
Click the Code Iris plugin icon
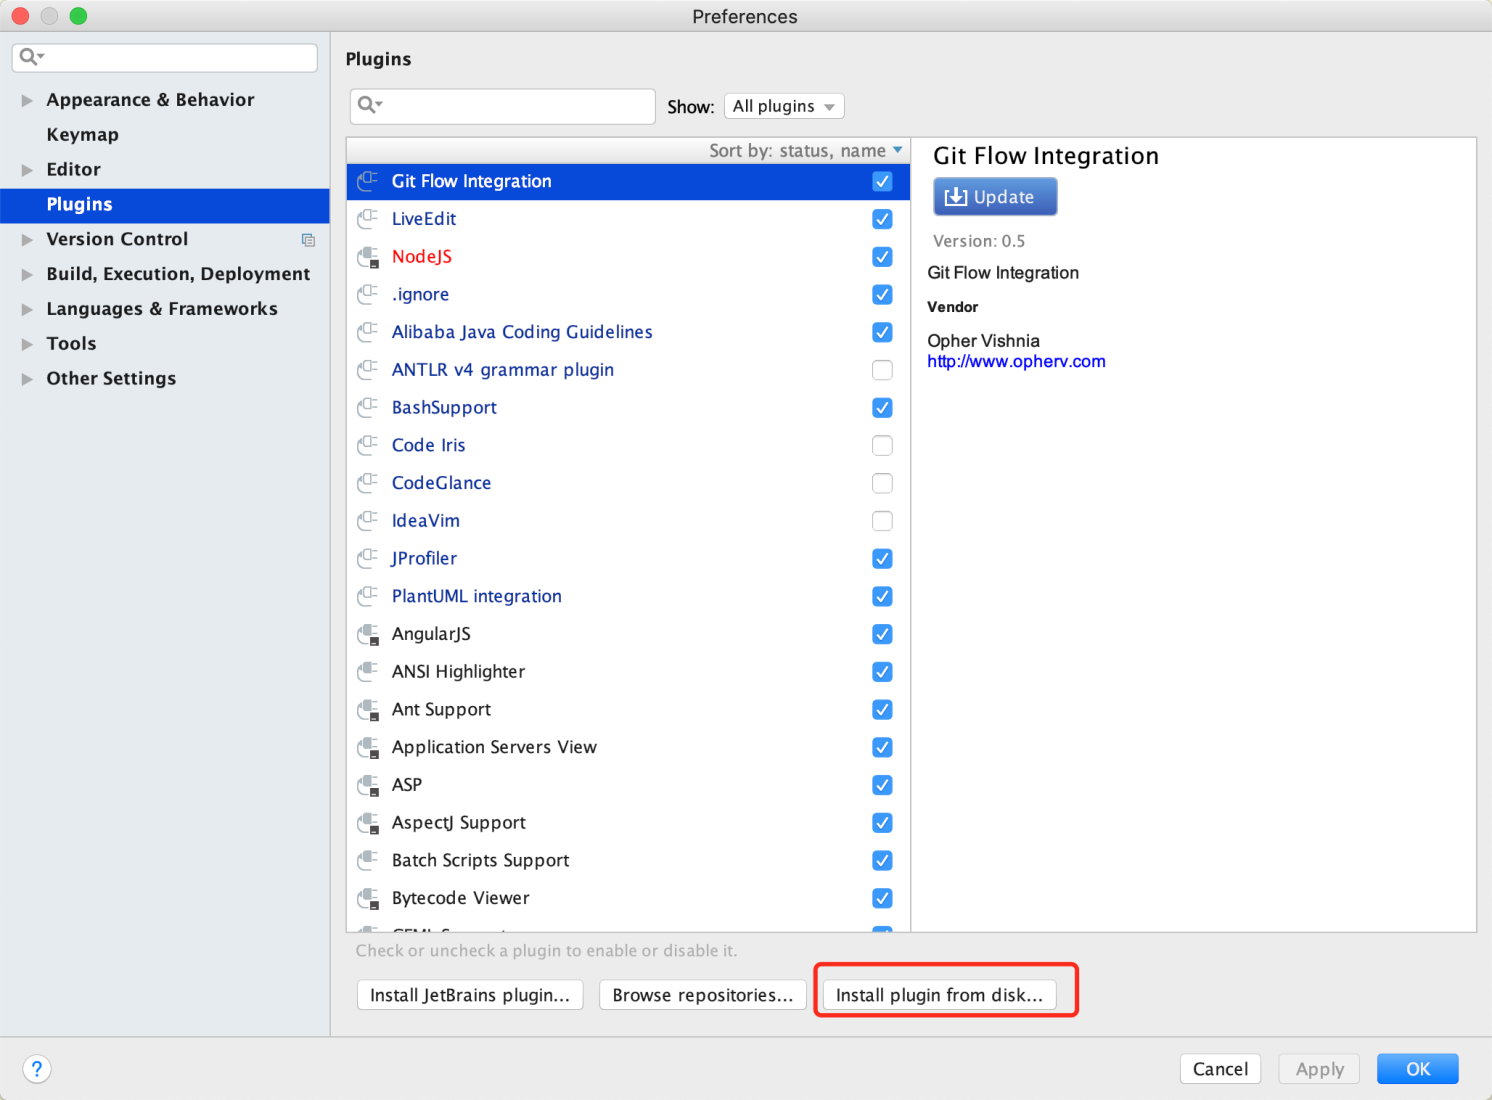368,445
